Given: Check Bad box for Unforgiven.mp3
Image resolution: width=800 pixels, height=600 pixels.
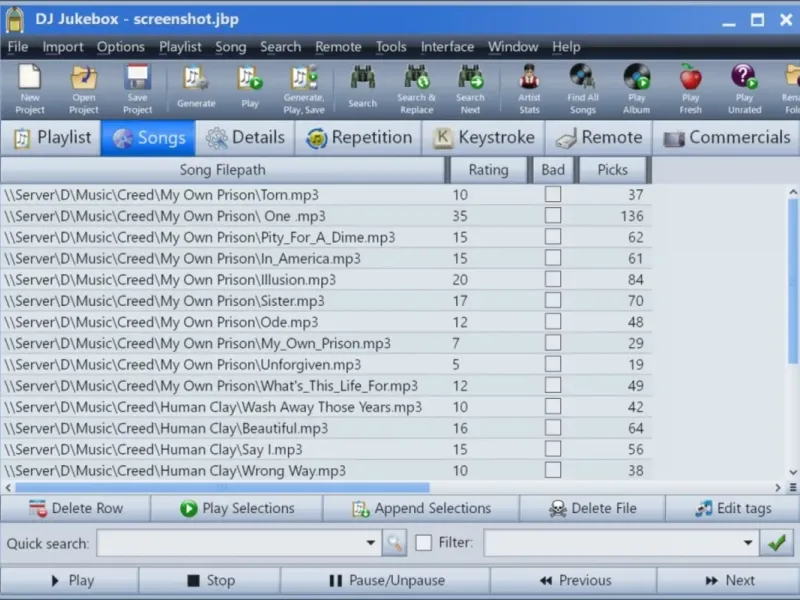Looking at the screenshot, I should pos(553,364).
